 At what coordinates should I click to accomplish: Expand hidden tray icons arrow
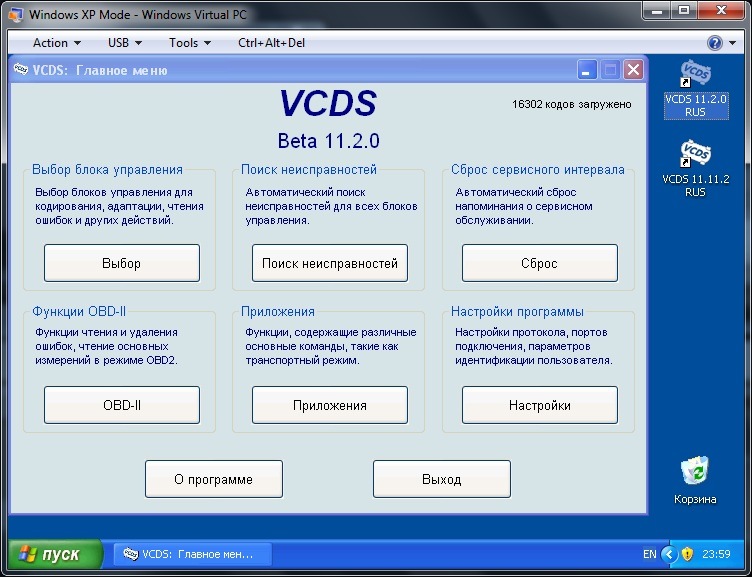point(669,554)
